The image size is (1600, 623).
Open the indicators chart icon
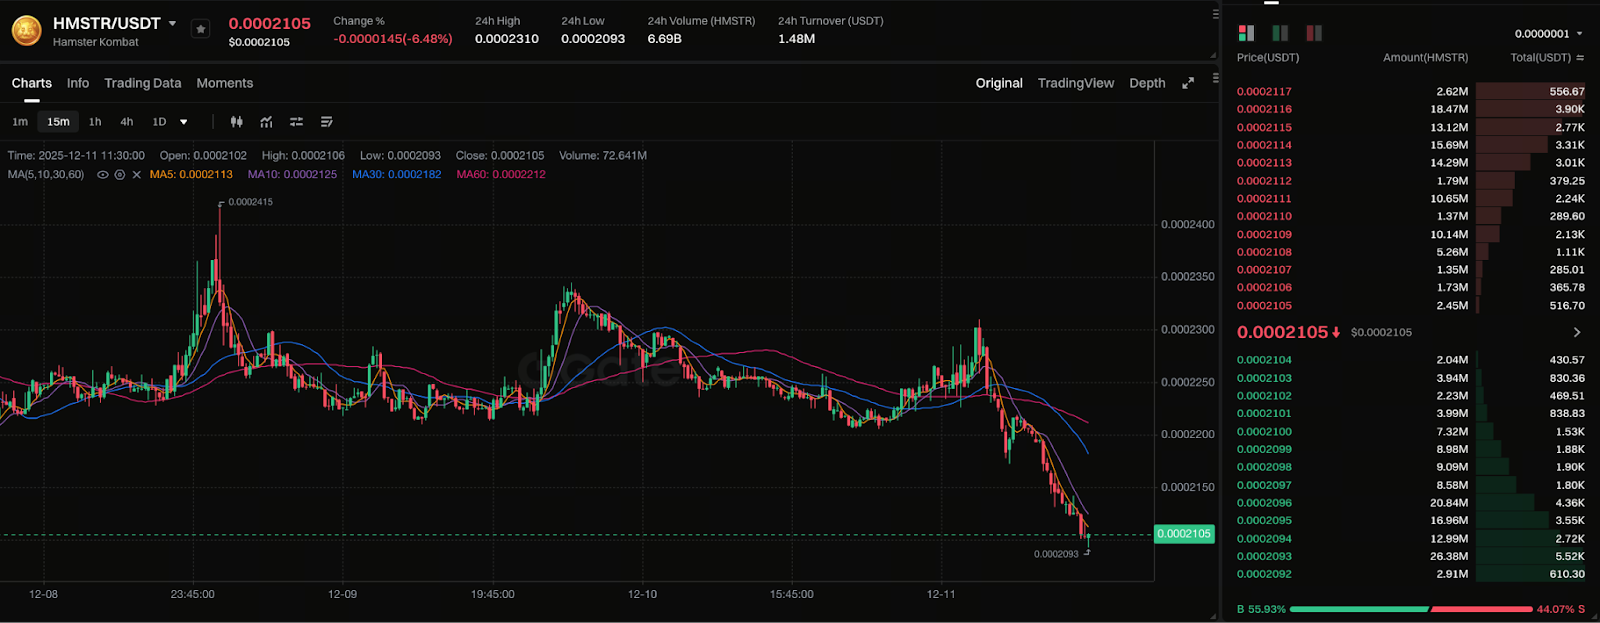tap(267, 122)
